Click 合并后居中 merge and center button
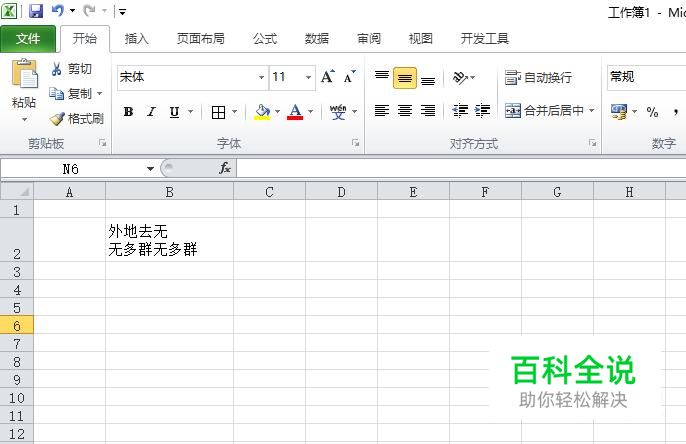 [544, 111]
